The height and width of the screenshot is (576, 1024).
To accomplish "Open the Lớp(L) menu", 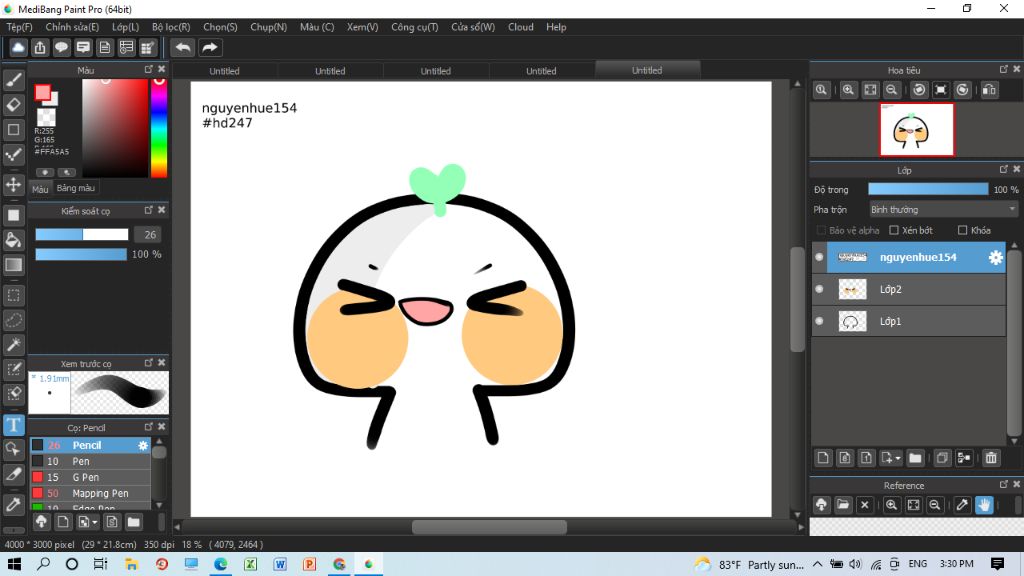I will [125, 27].
